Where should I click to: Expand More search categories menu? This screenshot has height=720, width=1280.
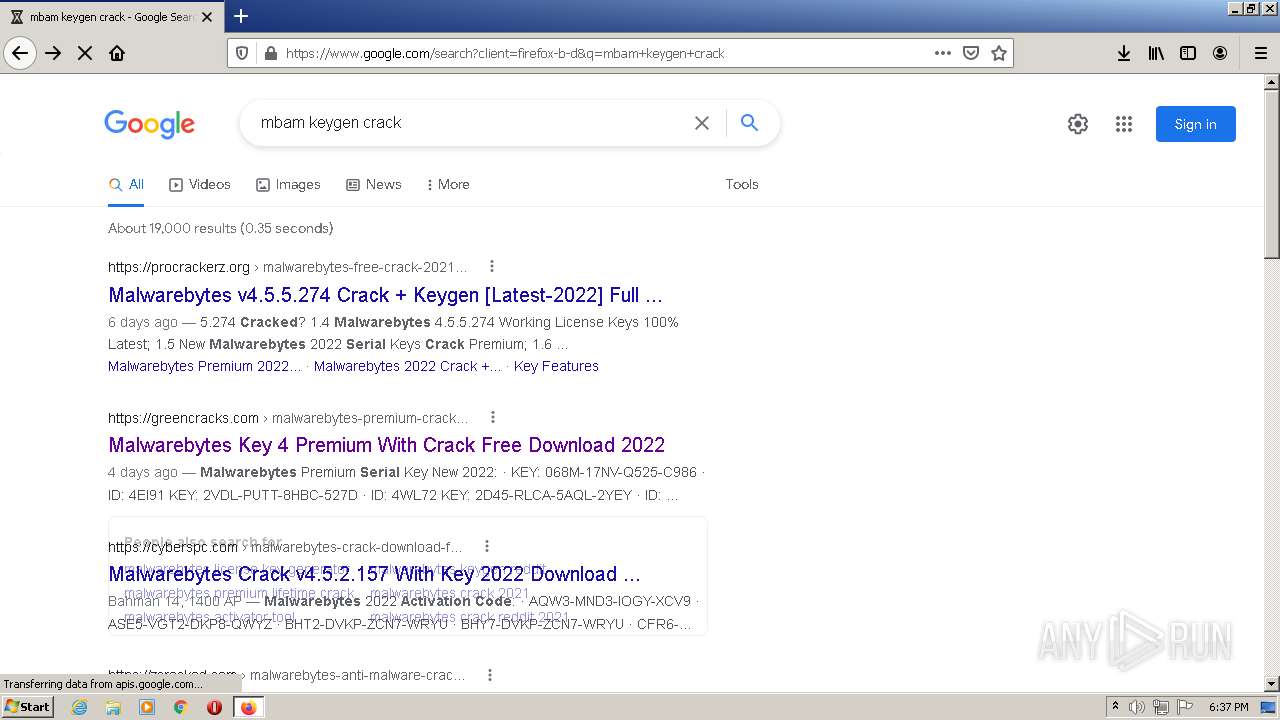[x=448, y=184]
